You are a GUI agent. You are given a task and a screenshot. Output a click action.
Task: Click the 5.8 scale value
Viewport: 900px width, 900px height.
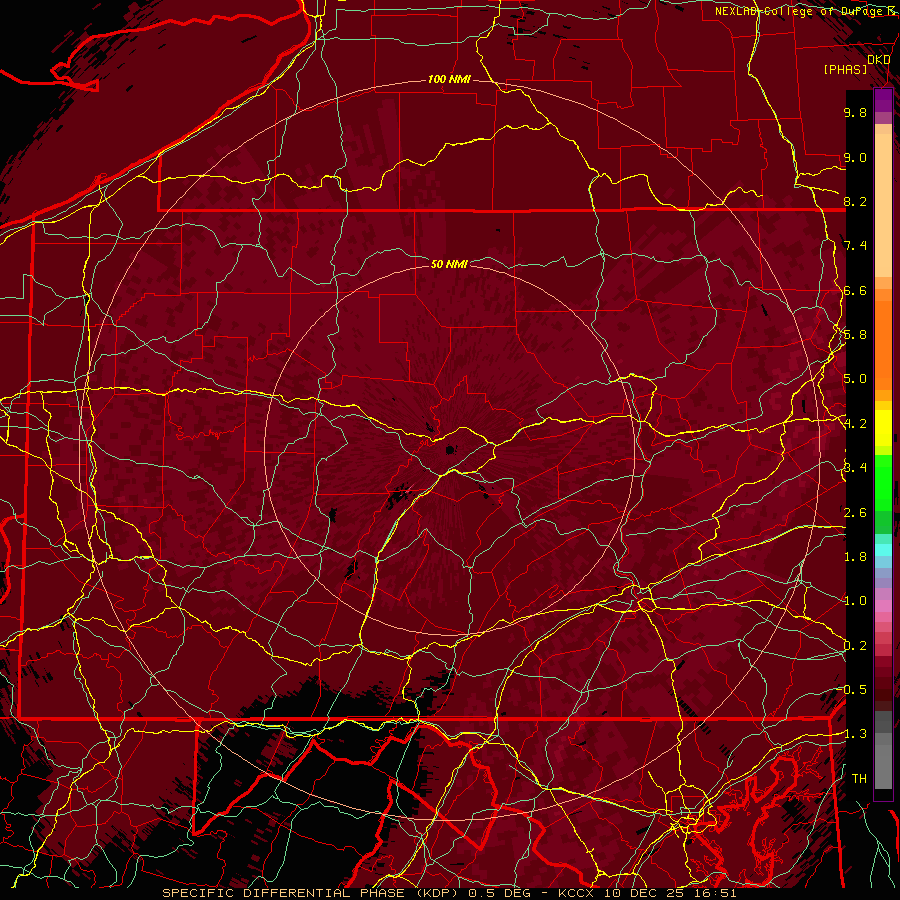(855, 335)
